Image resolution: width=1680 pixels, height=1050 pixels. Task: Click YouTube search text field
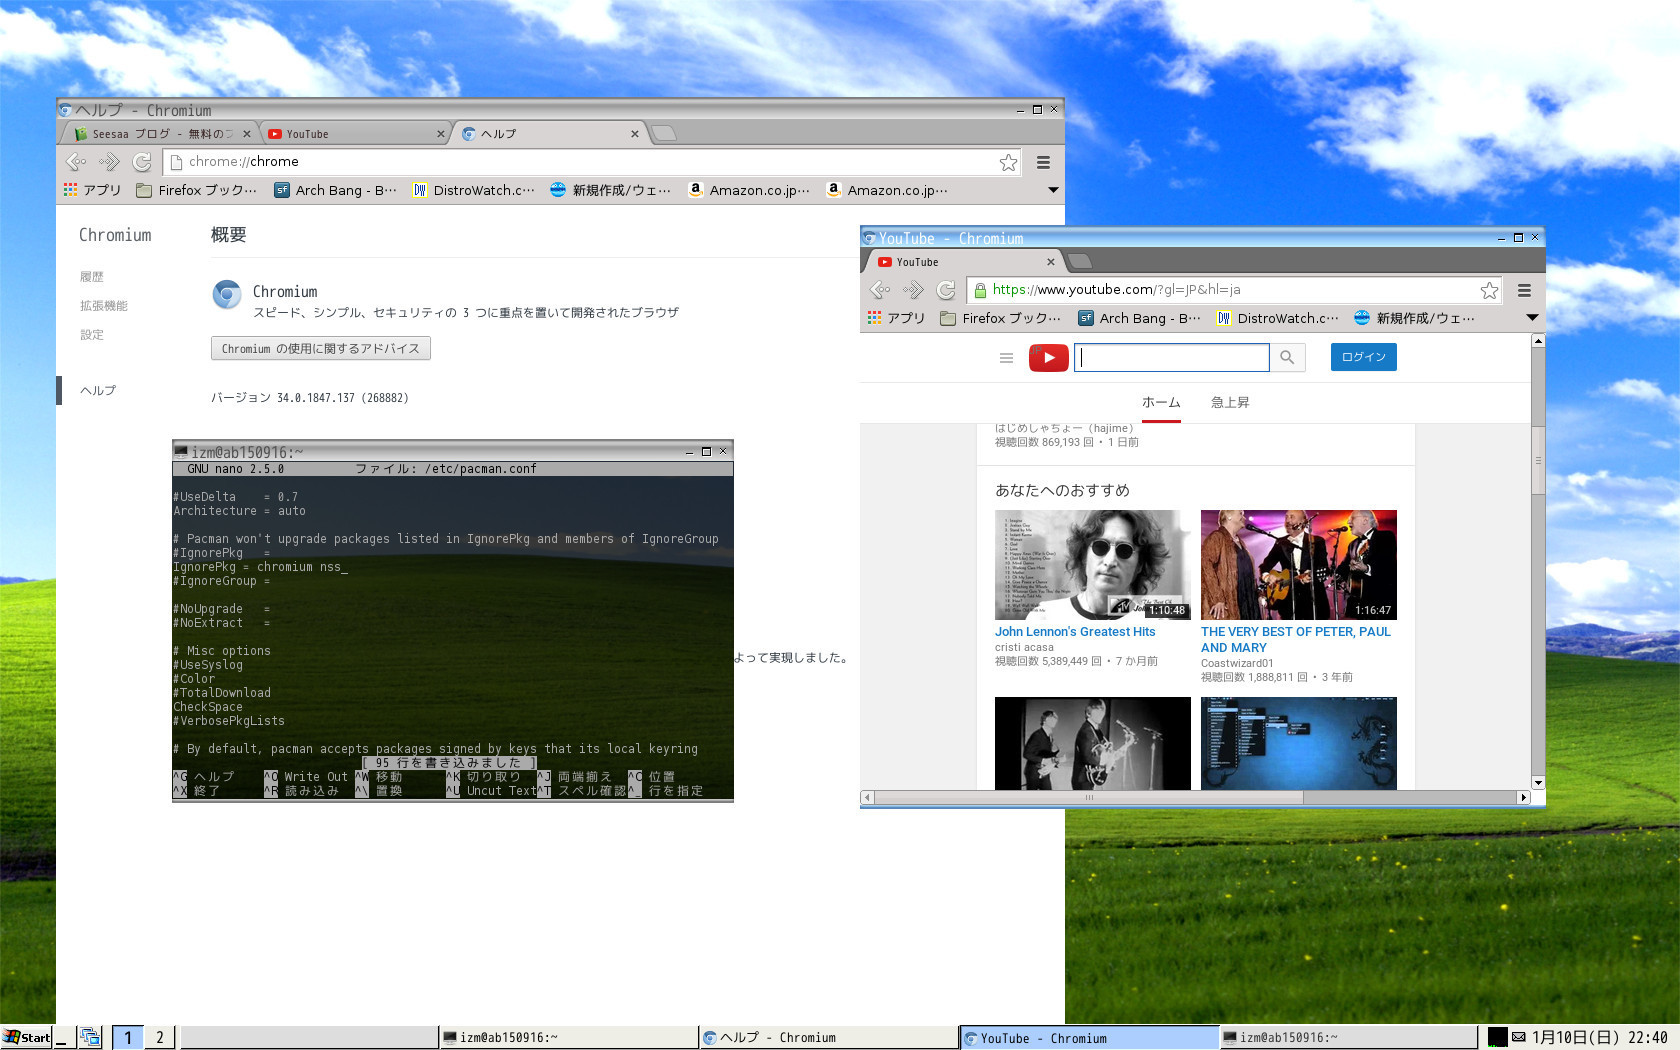click(1172, 357)
